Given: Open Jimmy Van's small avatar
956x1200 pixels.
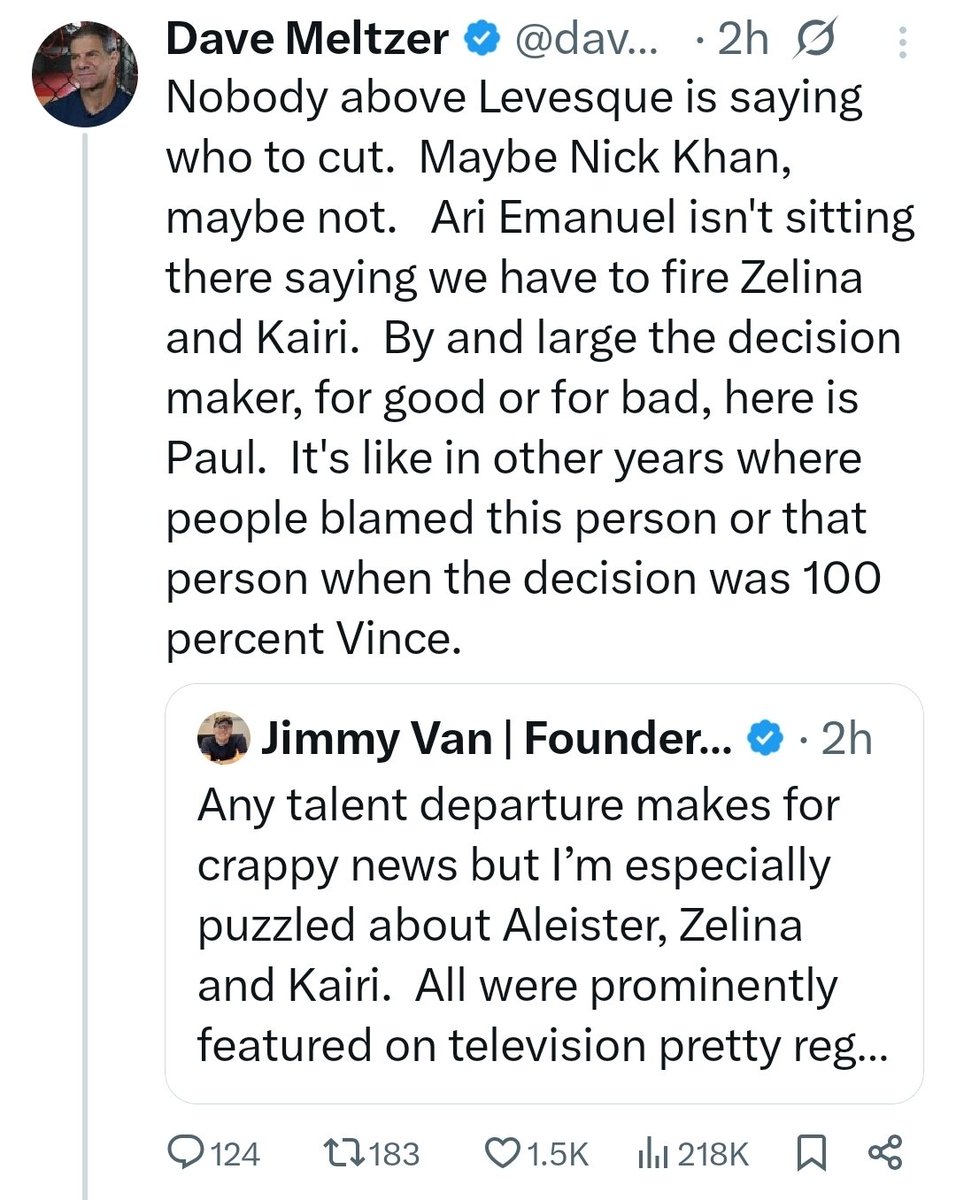Looking at the screenshot, I should [223, 738].
